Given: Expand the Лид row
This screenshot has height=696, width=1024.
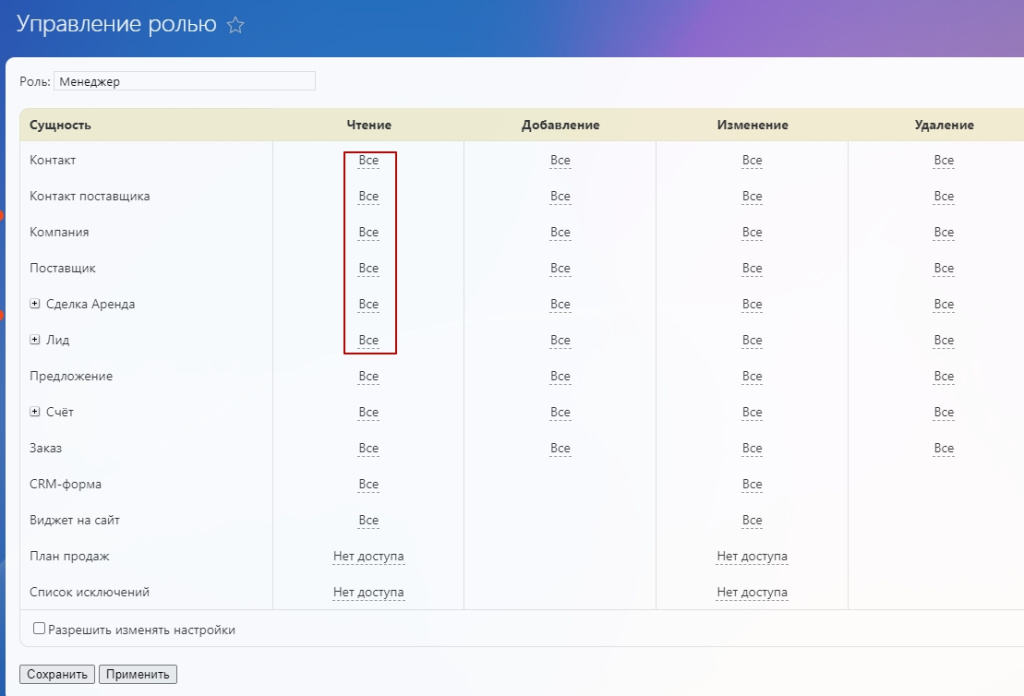Looking at the screenshot, I should (35, 340).
